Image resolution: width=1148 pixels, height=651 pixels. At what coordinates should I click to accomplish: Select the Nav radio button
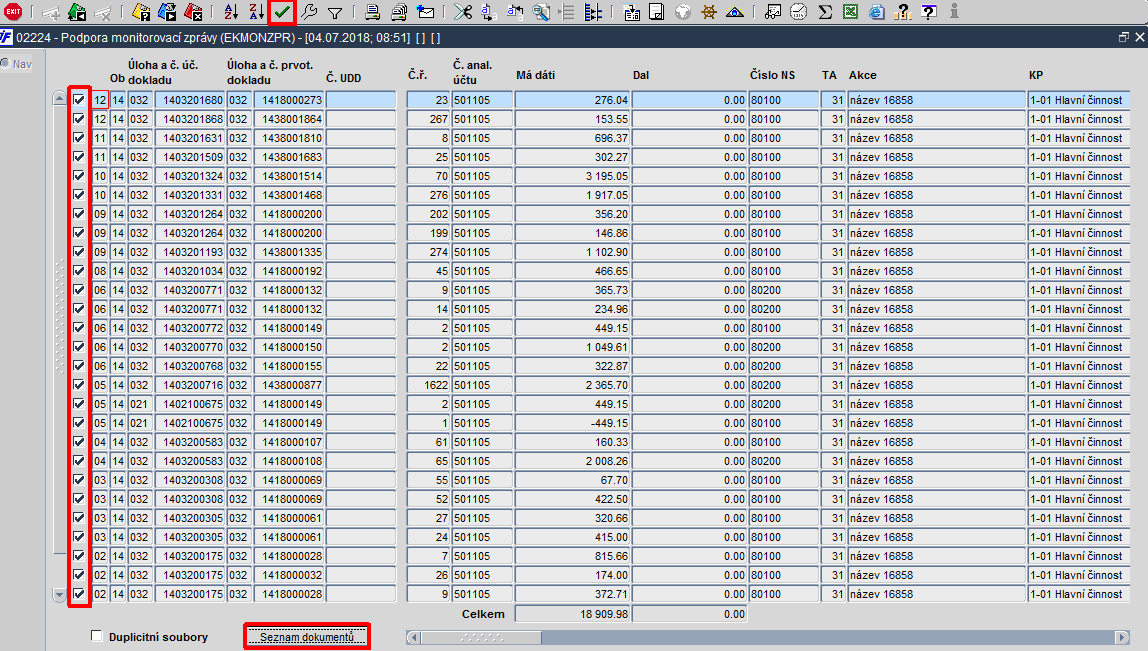(5, 64)
